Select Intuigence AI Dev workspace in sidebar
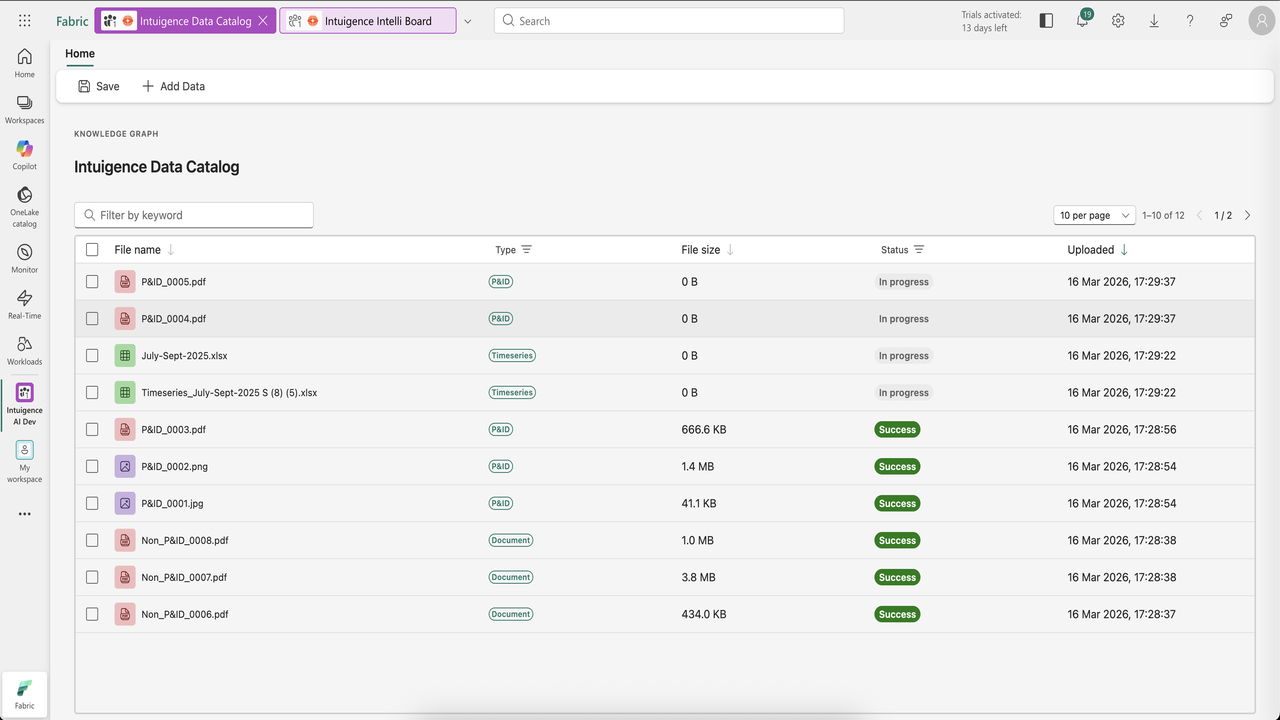This screenshot has width=1280, height=720. coord(25,403)
